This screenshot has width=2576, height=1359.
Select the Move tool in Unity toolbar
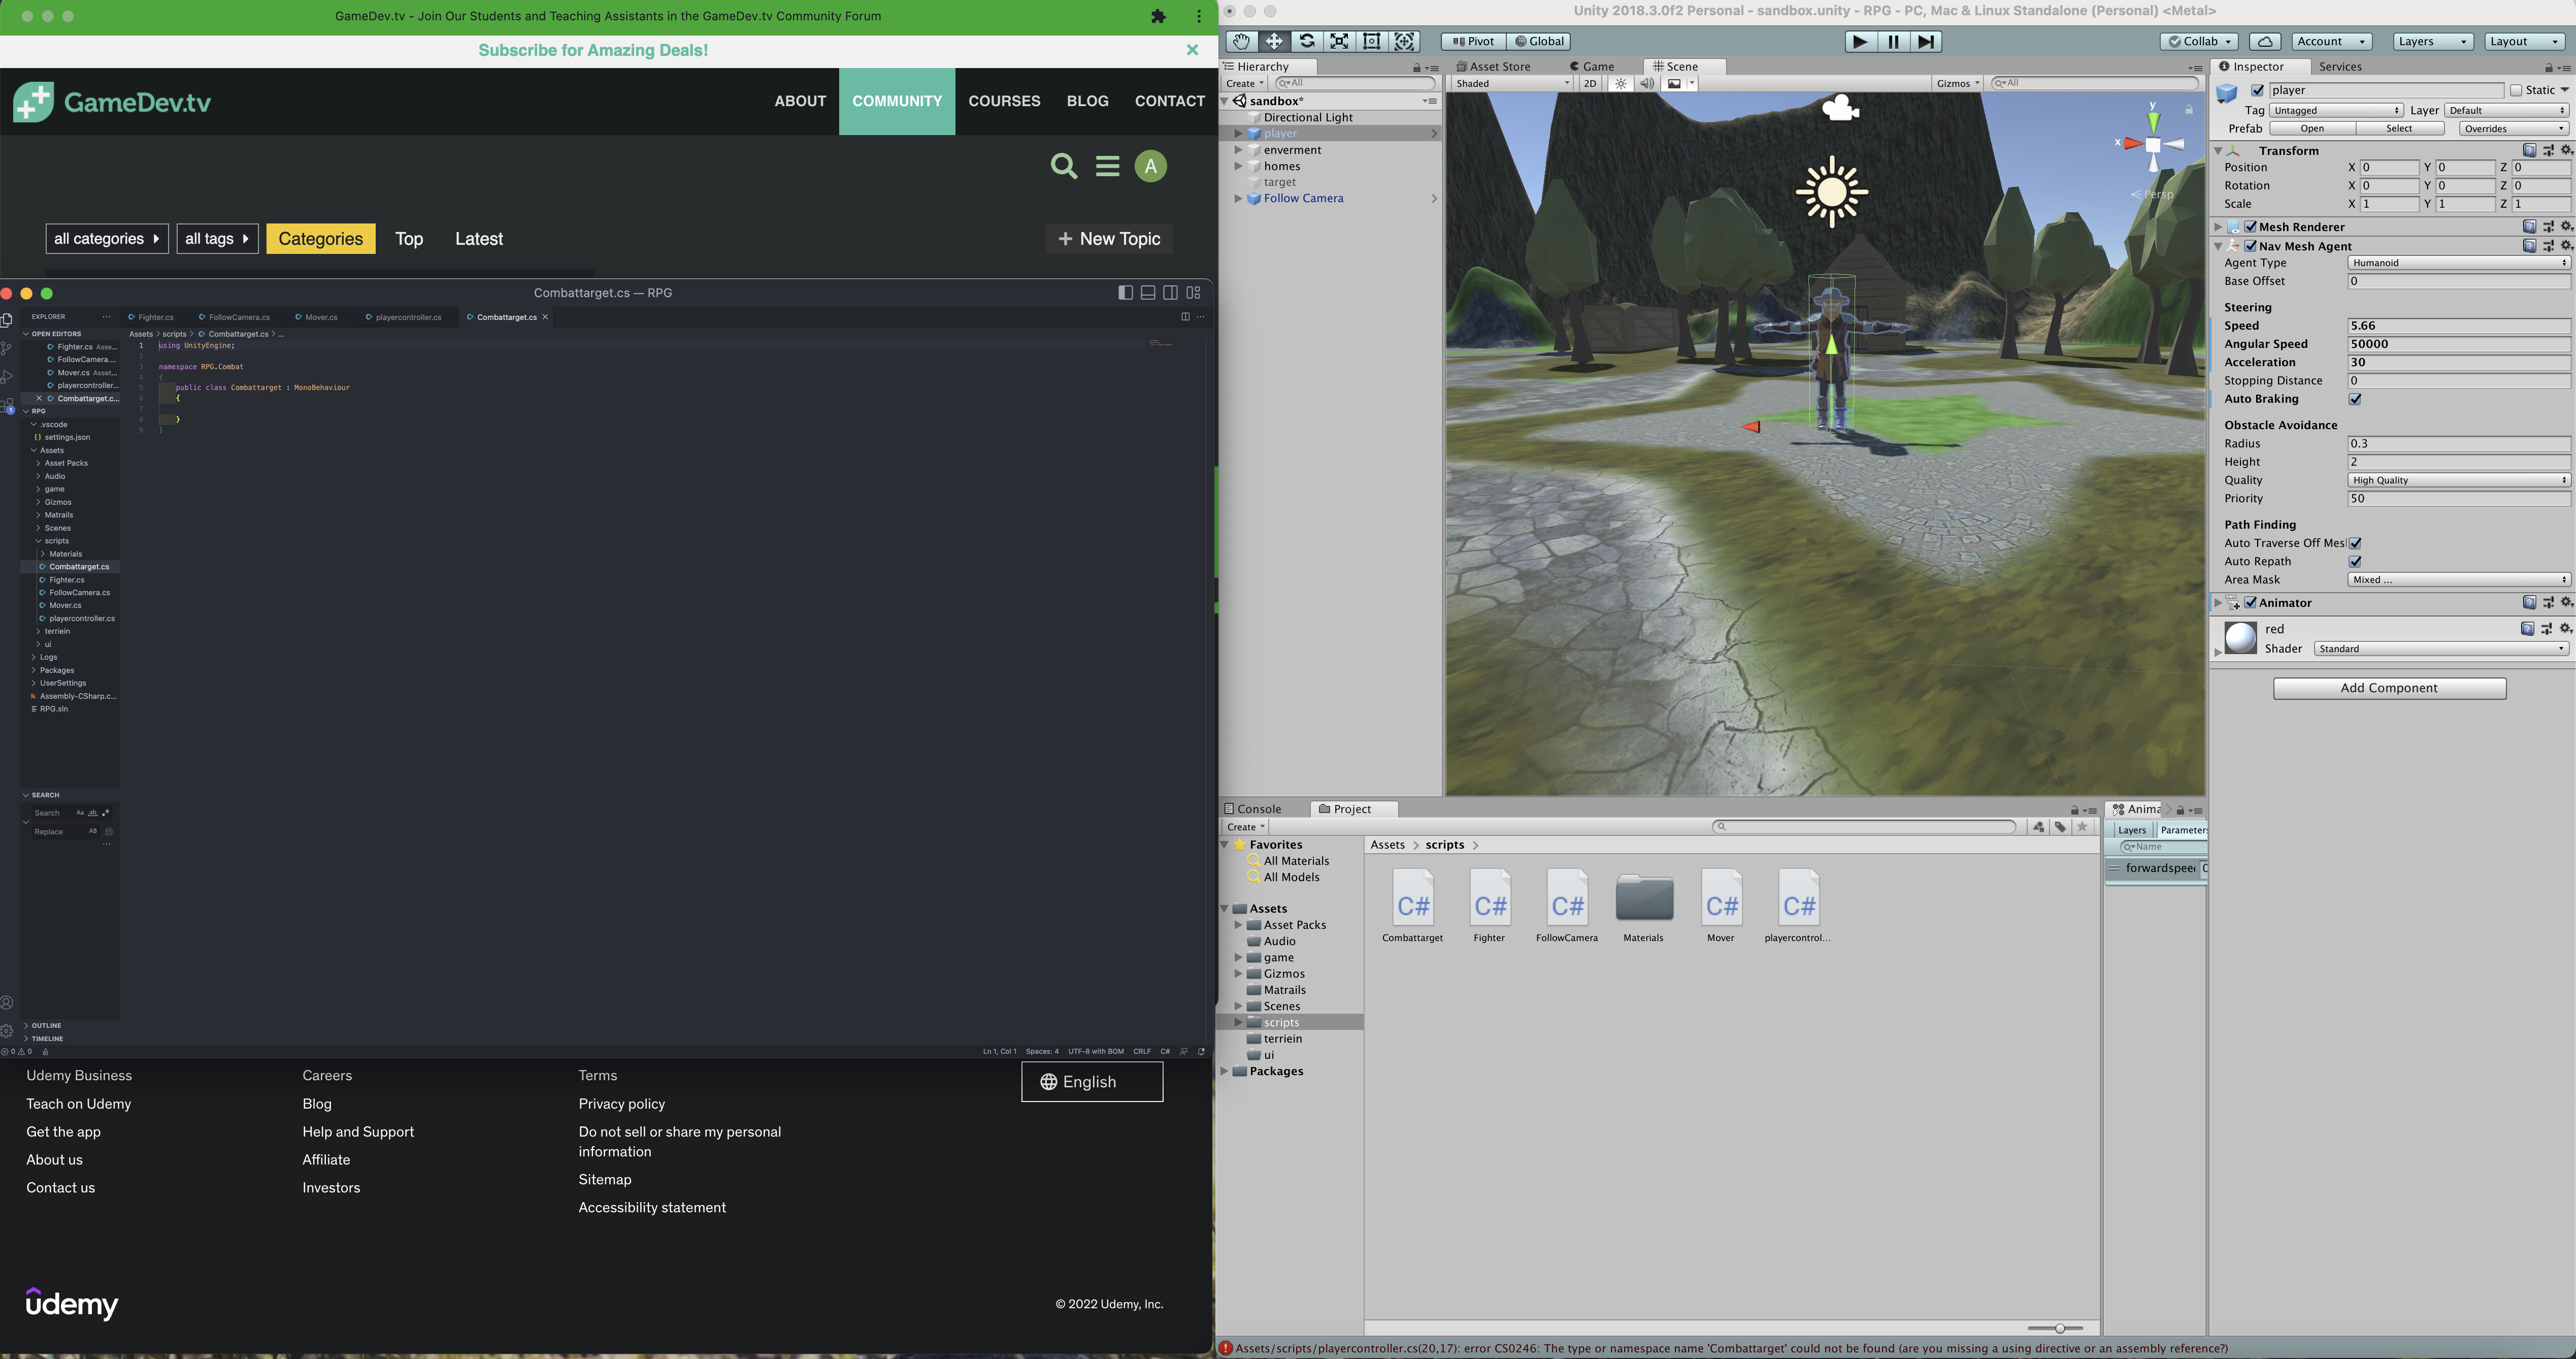click(x=1273, y=41)
